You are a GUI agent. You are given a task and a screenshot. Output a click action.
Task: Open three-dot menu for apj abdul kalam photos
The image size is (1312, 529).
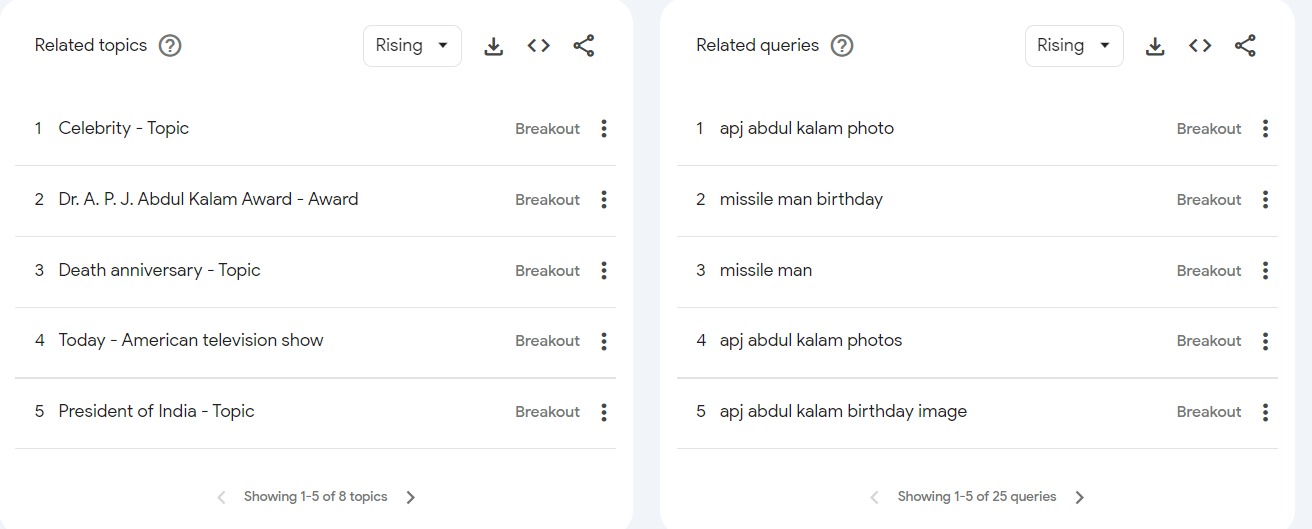pyautogui.click(x=1265, y=341)
